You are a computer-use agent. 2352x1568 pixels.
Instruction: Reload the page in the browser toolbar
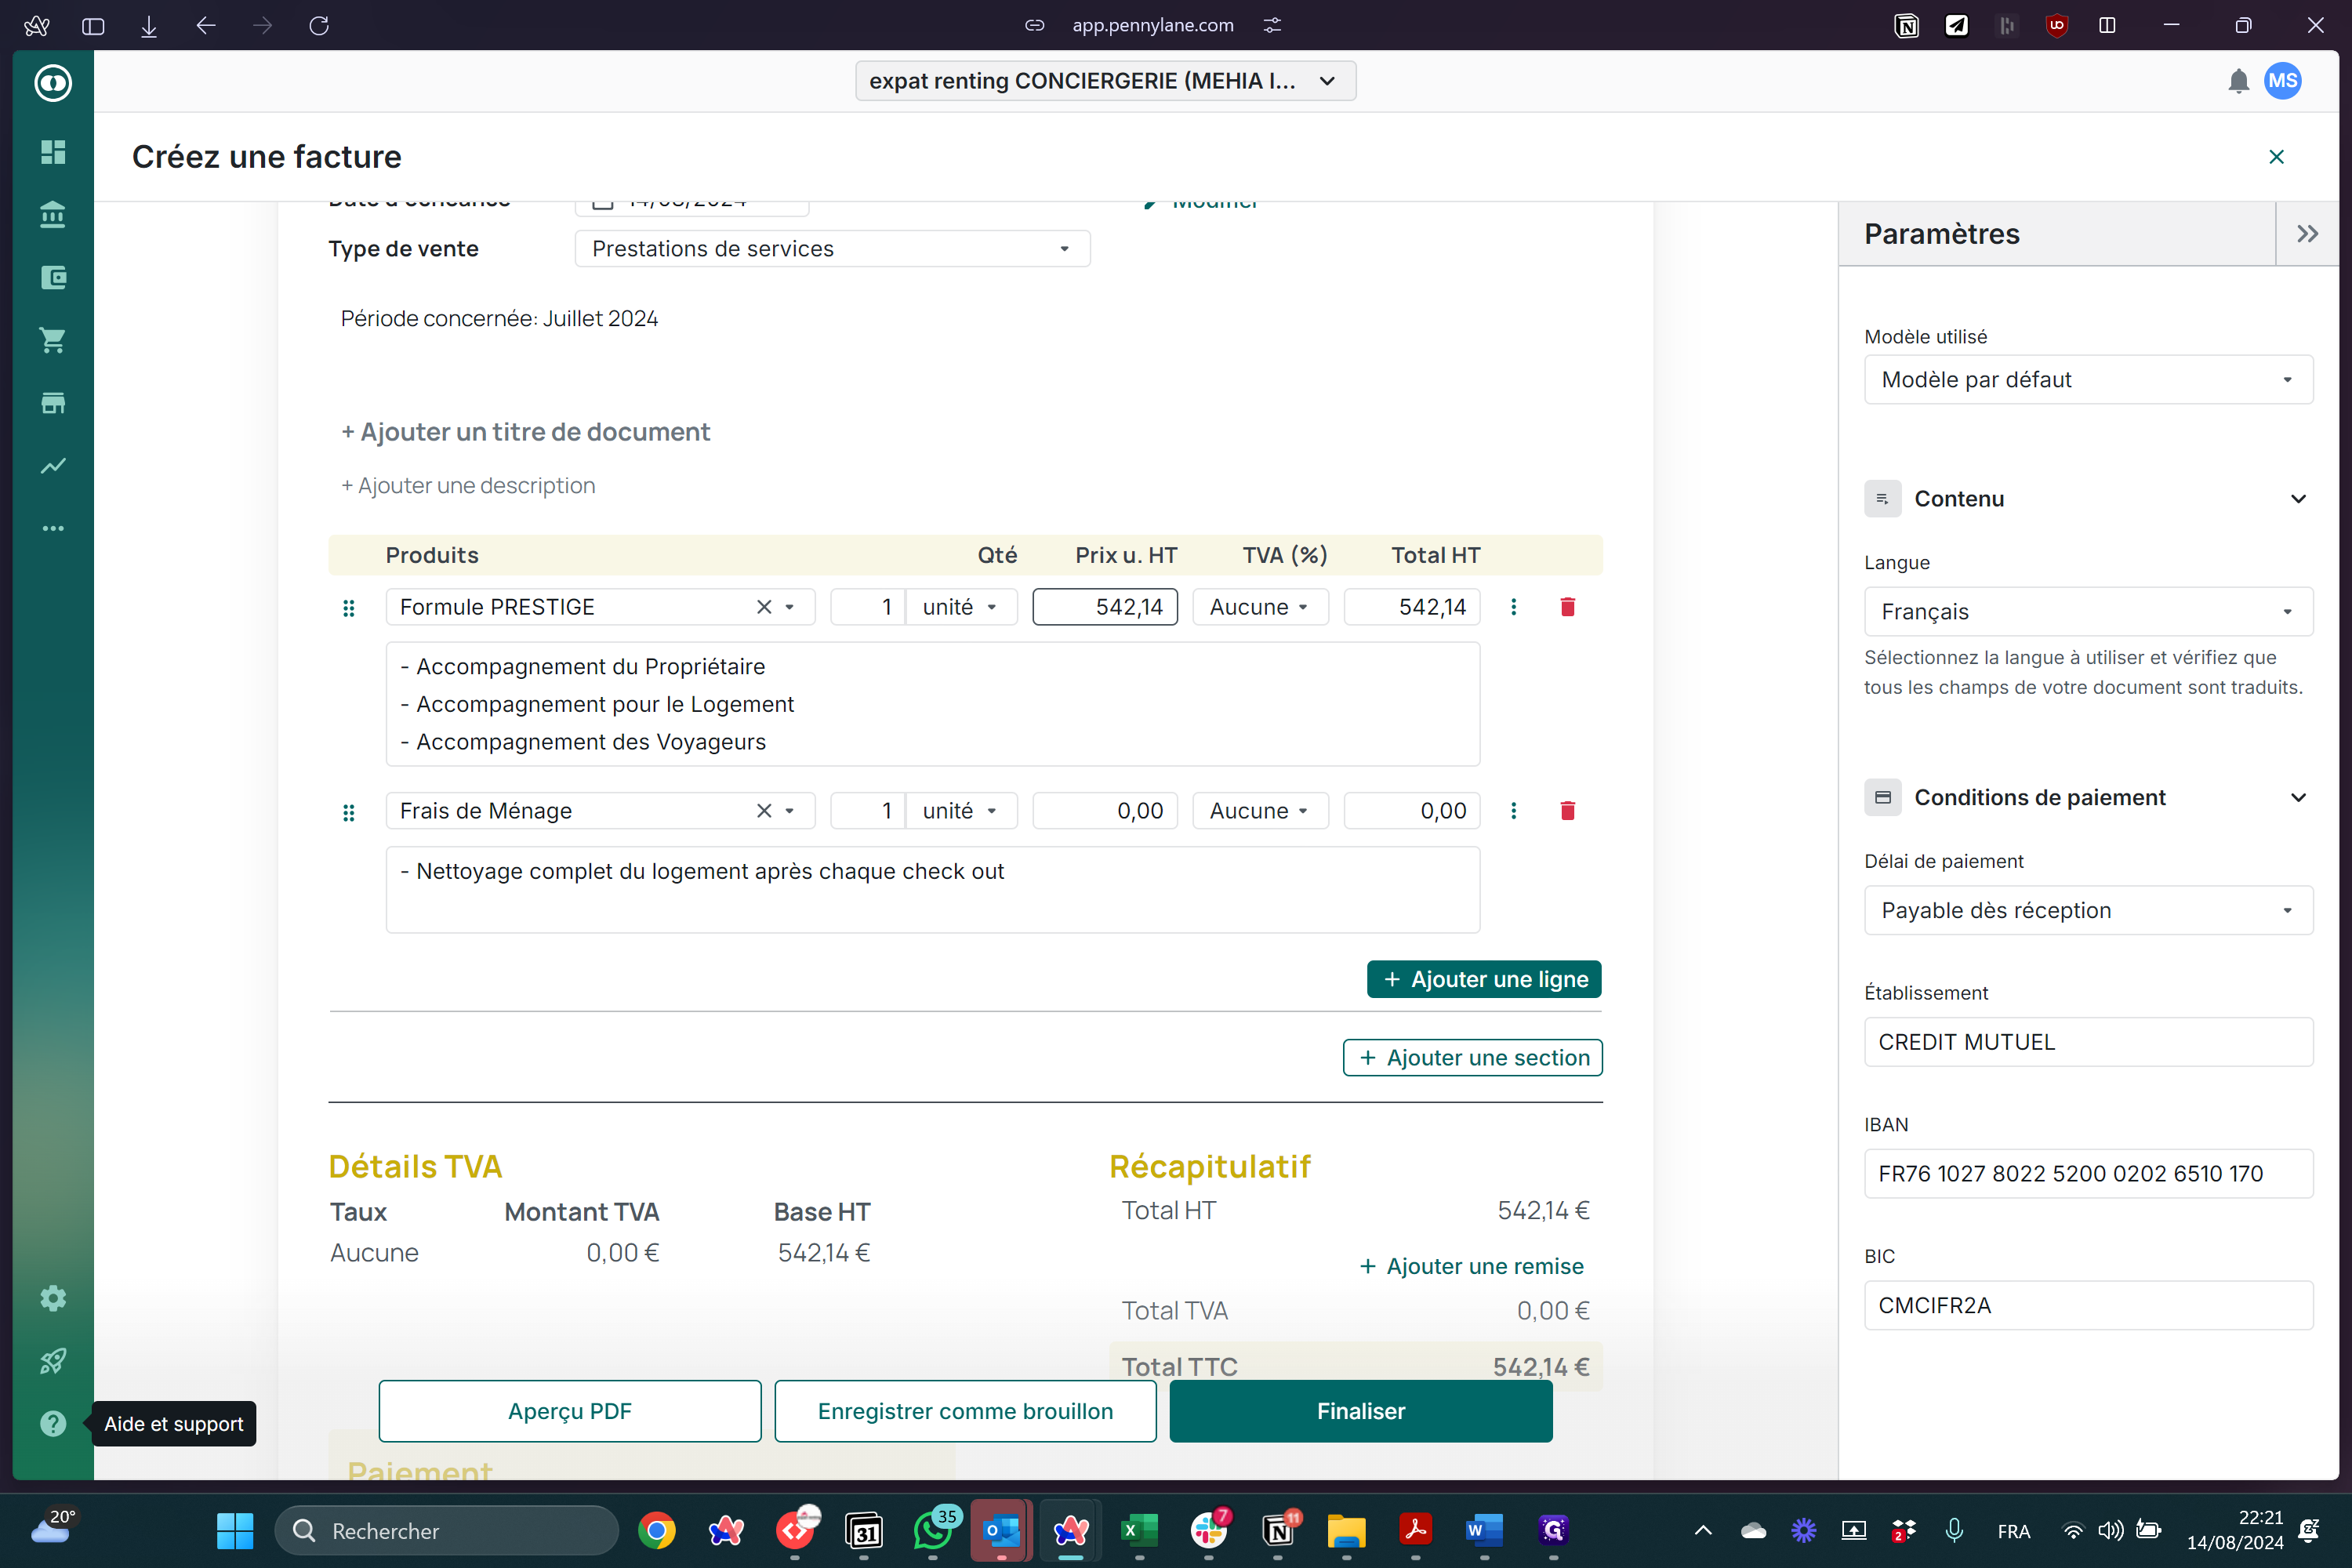coord(319,26)
